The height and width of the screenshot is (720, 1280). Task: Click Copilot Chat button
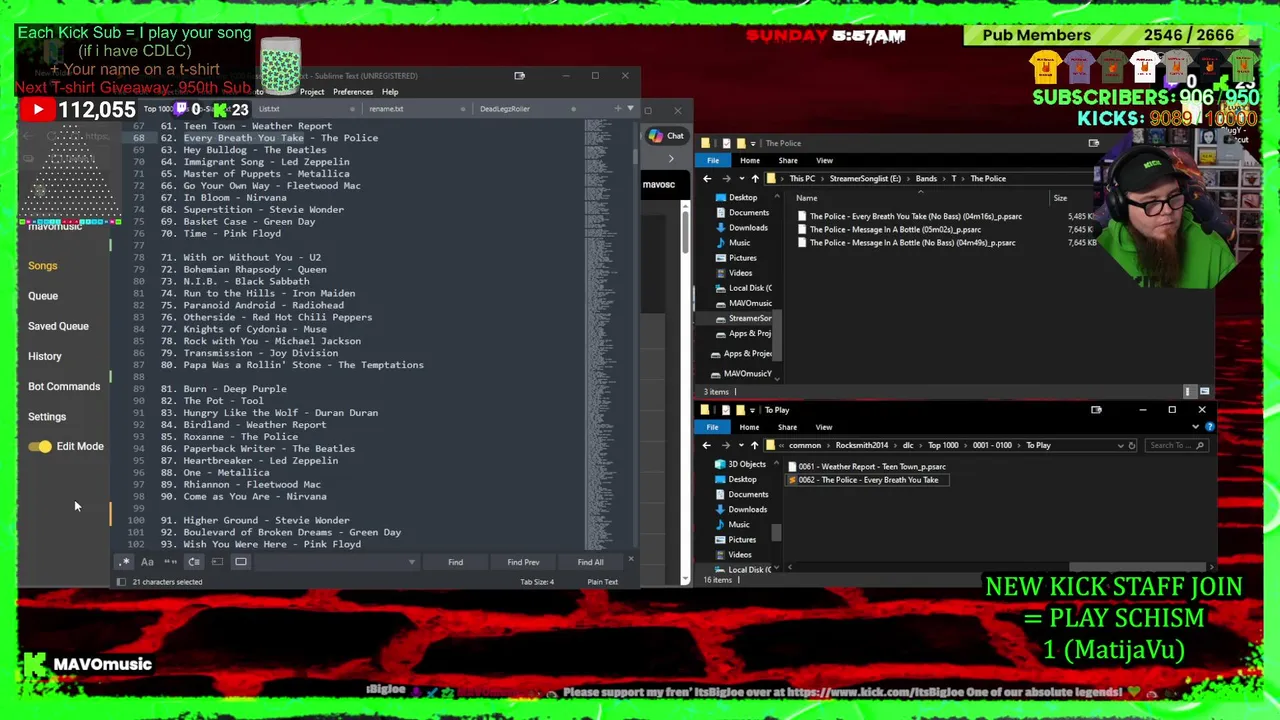coord(667,136)
